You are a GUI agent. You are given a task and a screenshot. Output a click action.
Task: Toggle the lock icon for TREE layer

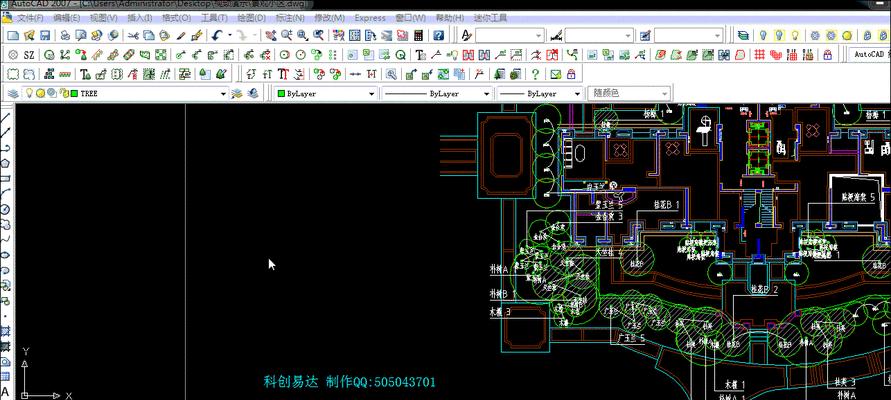point(63,93)
